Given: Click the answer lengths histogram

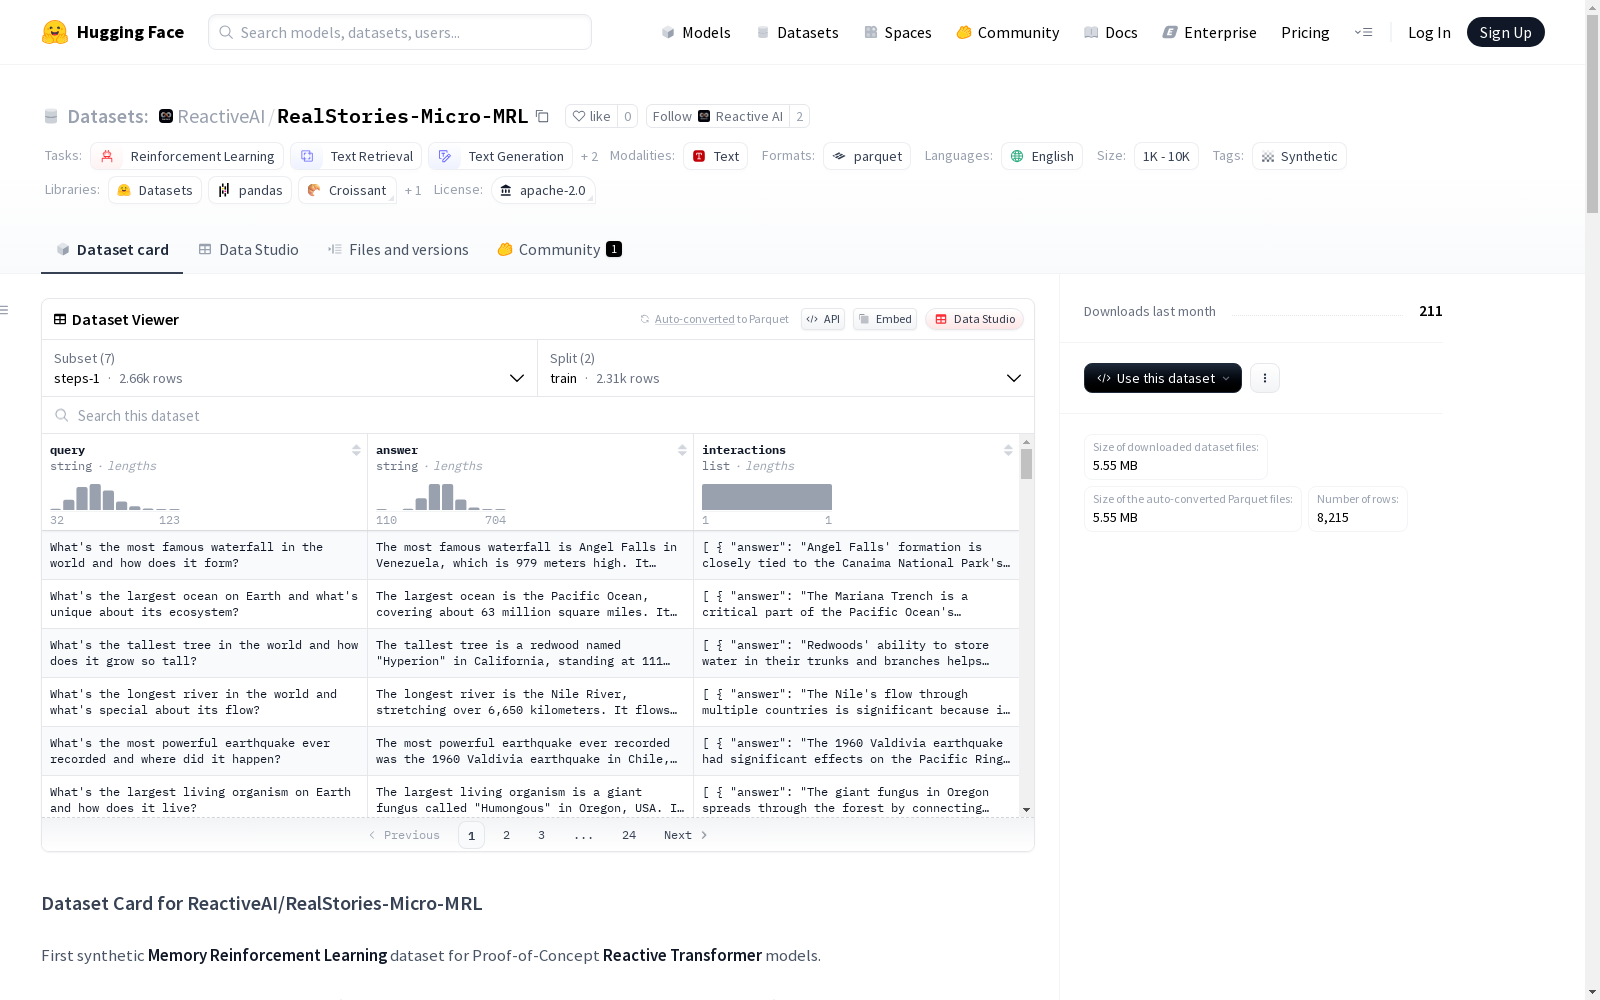Looking at the screenshot, I should [x=441, y=497].
